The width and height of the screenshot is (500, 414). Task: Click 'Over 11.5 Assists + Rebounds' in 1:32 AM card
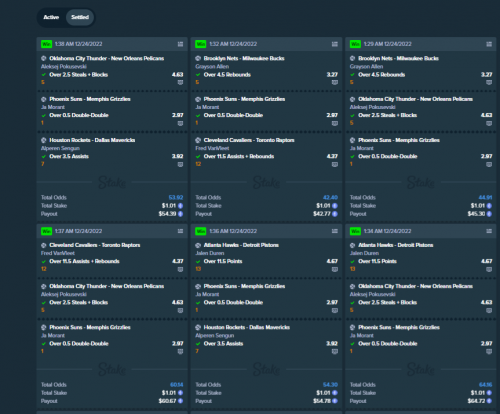pyautogui.click(x=239, y=156)
